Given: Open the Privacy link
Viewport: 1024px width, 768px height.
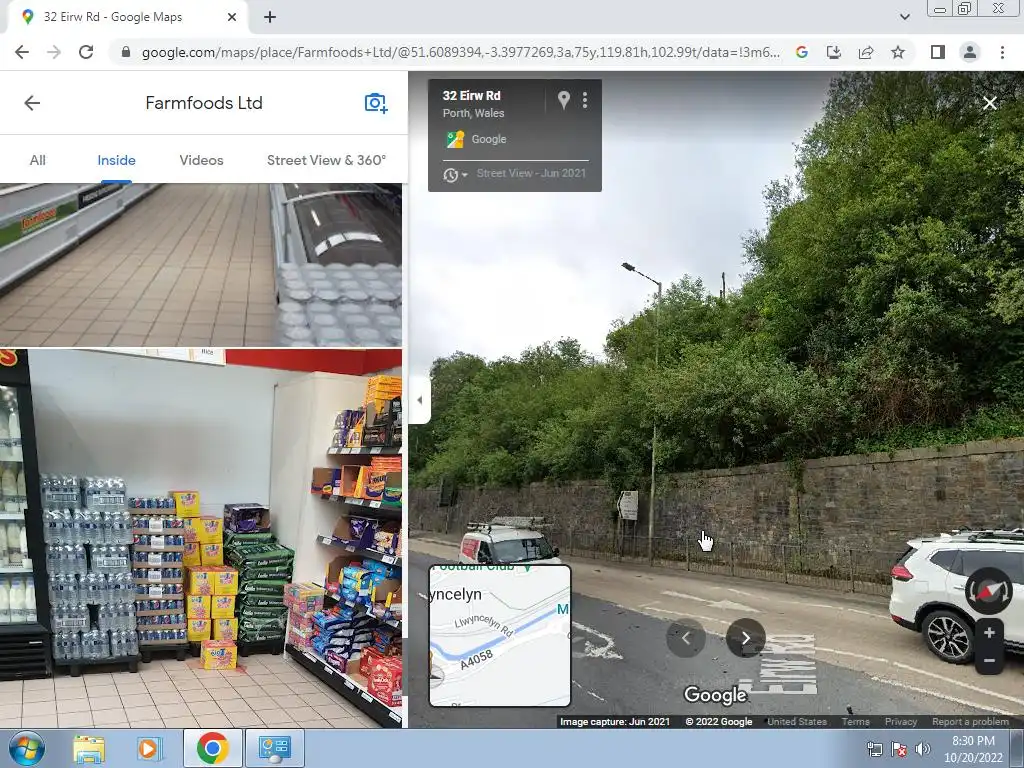Looking at the screenshot, I should (901, 722).
